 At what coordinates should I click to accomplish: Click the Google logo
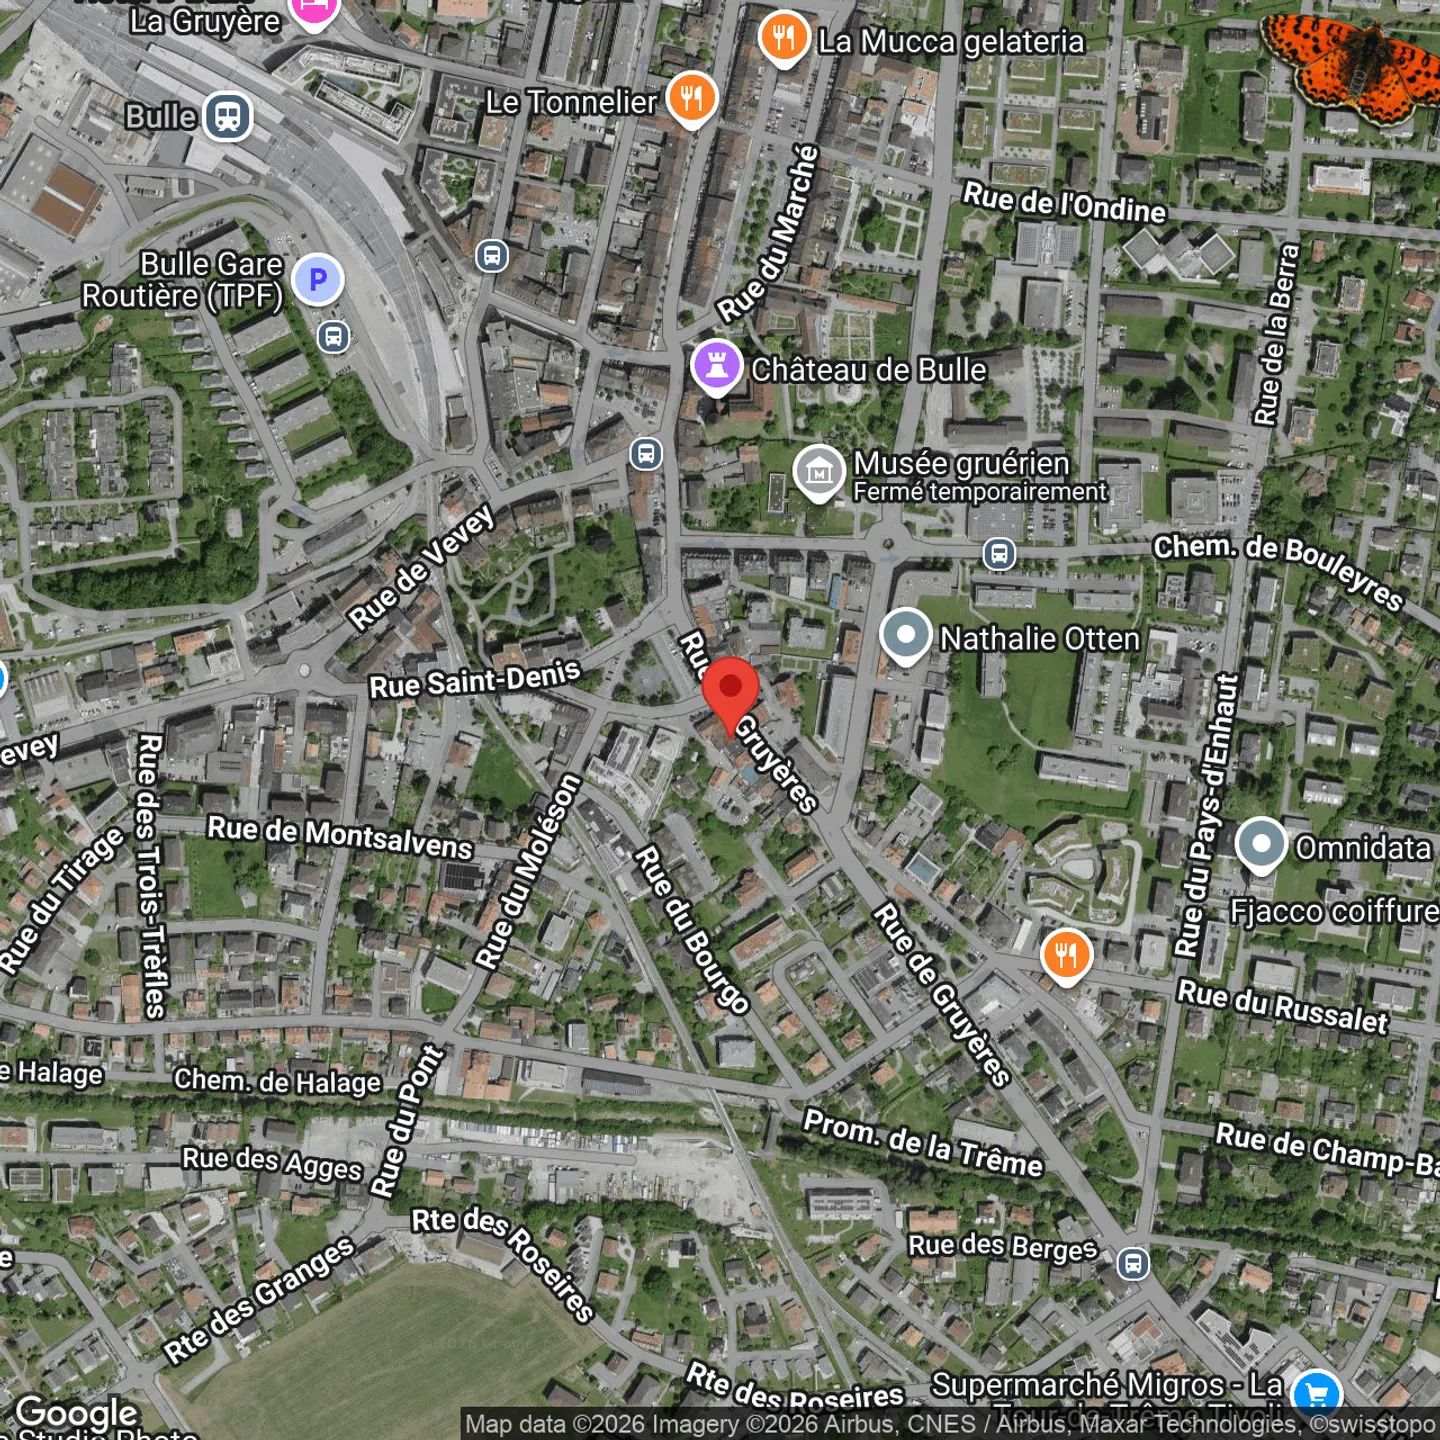point(77,1413)
